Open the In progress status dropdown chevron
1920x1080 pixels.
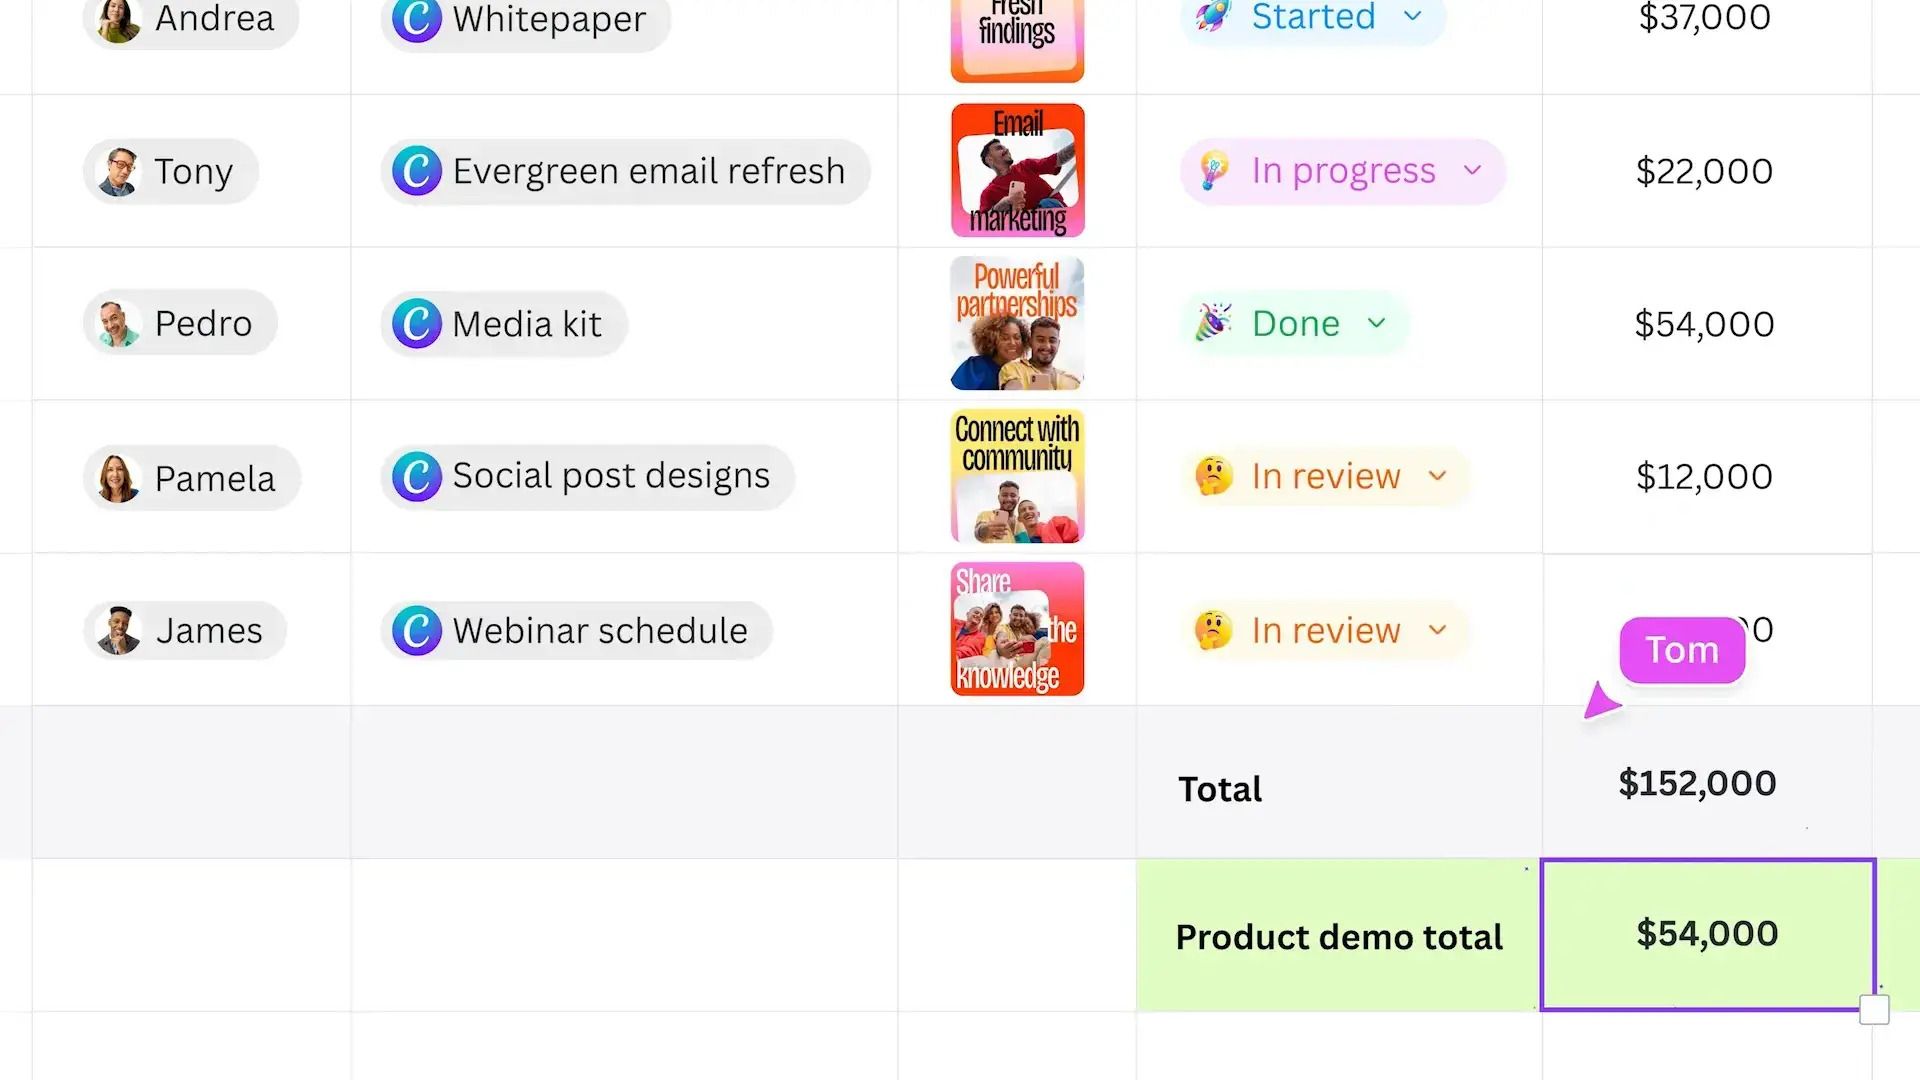coord(1472,170)
